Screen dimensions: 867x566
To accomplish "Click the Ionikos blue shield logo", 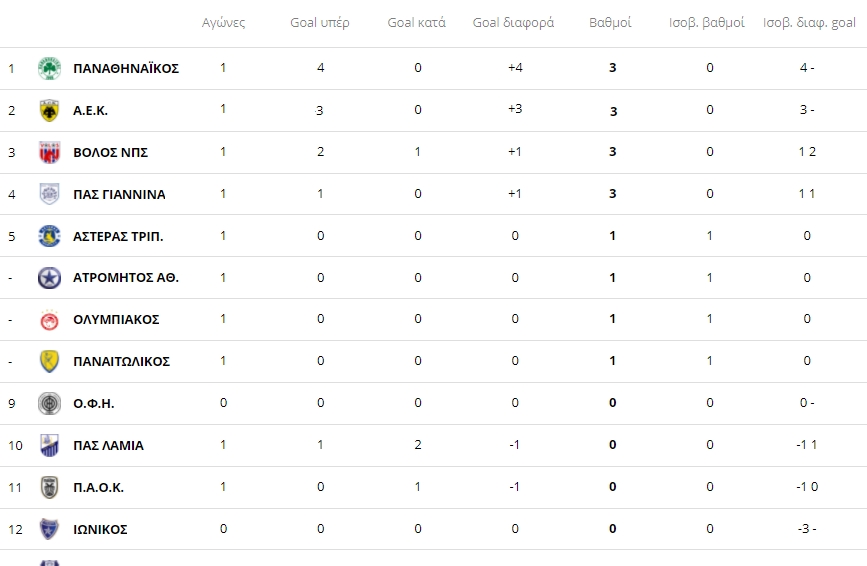I will [x=49, y=529].
